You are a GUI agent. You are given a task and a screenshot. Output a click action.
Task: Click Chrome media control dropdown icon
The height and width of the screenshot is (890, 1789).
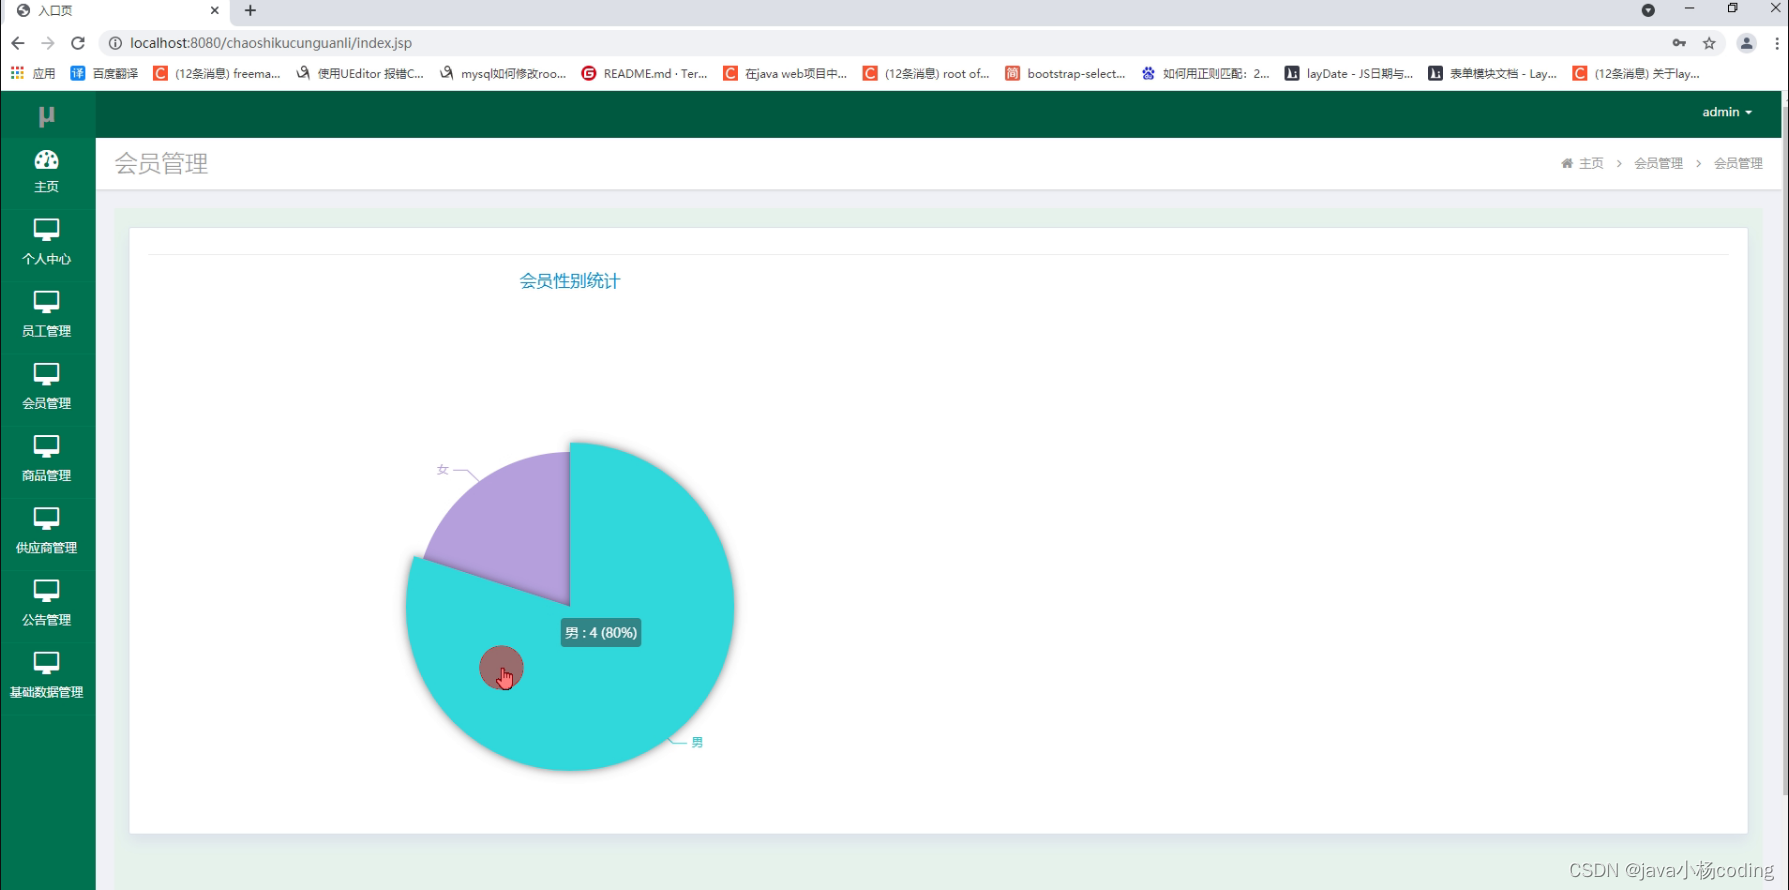pyautogui.click(x=1648, y=10)
